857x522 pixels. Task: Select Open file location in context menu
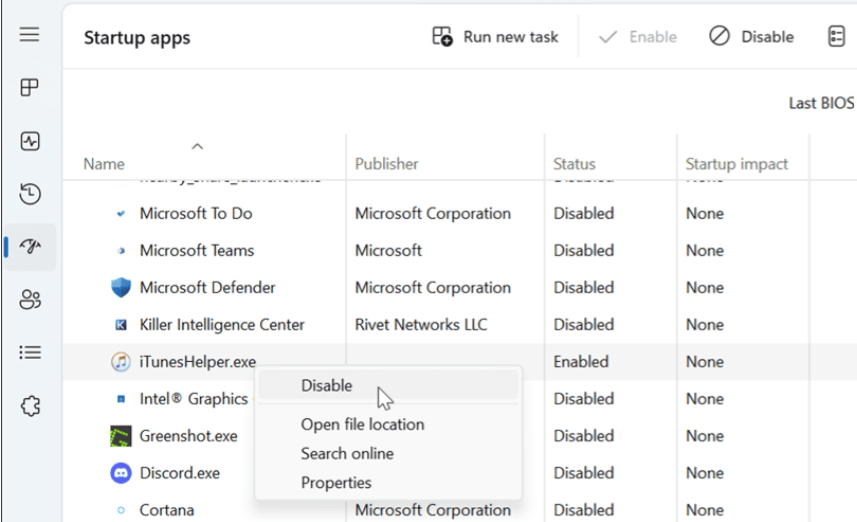[x=362, y=424]
